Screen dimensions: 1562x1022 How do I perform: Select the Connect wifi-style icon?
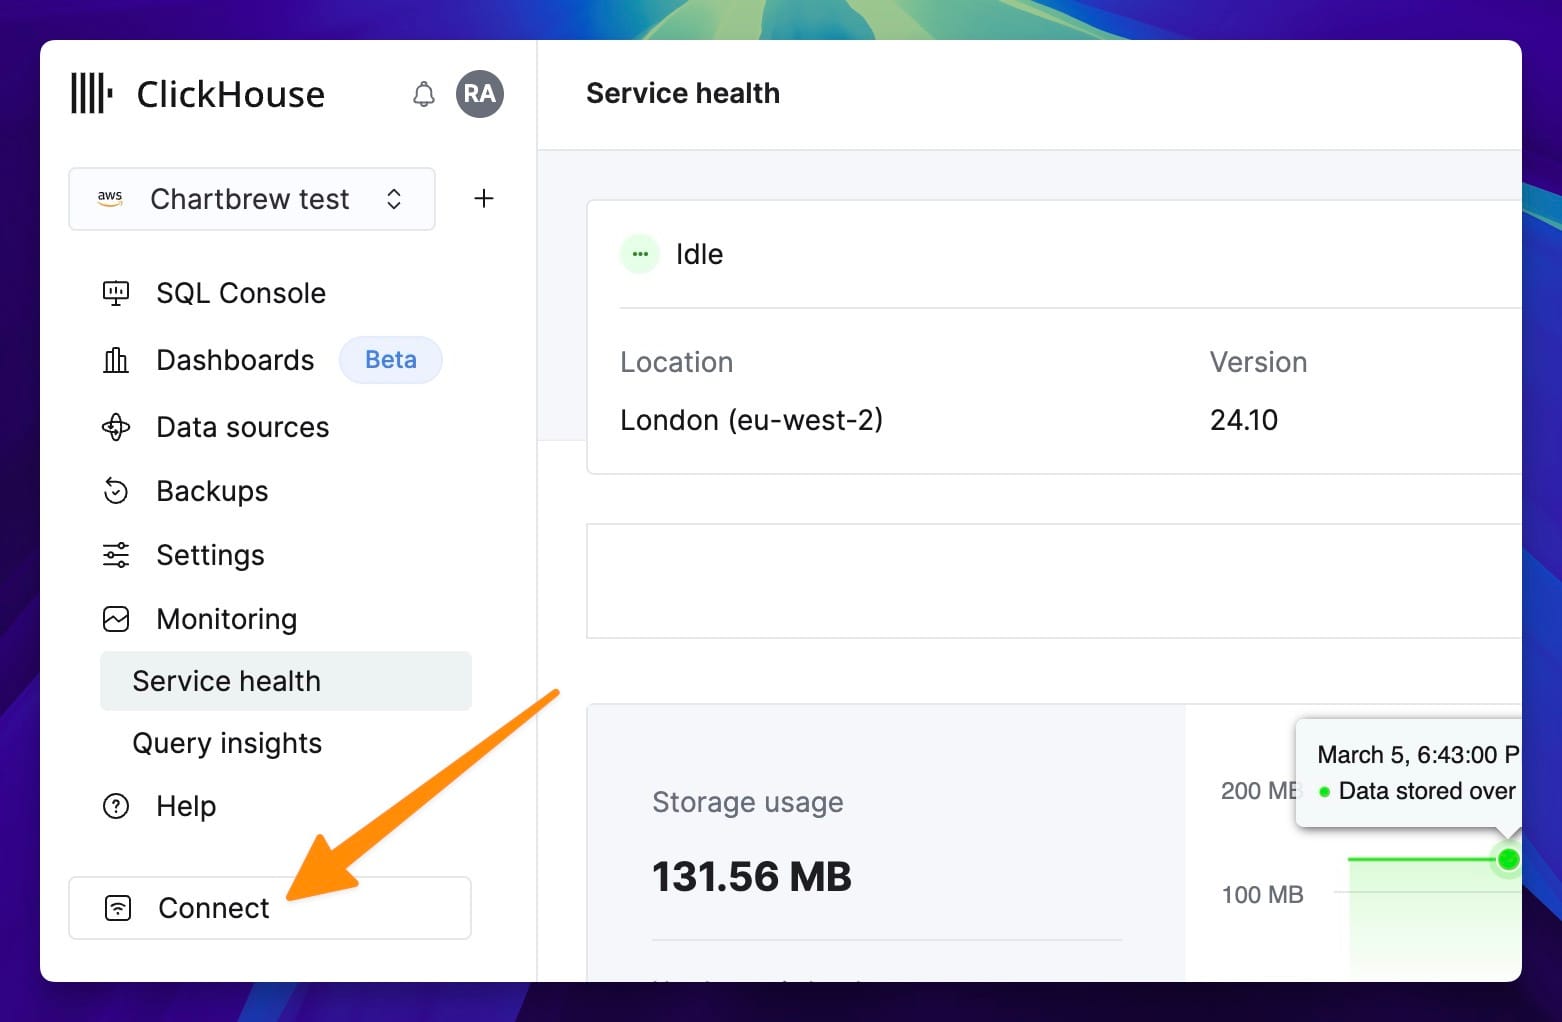pos(117,908)
